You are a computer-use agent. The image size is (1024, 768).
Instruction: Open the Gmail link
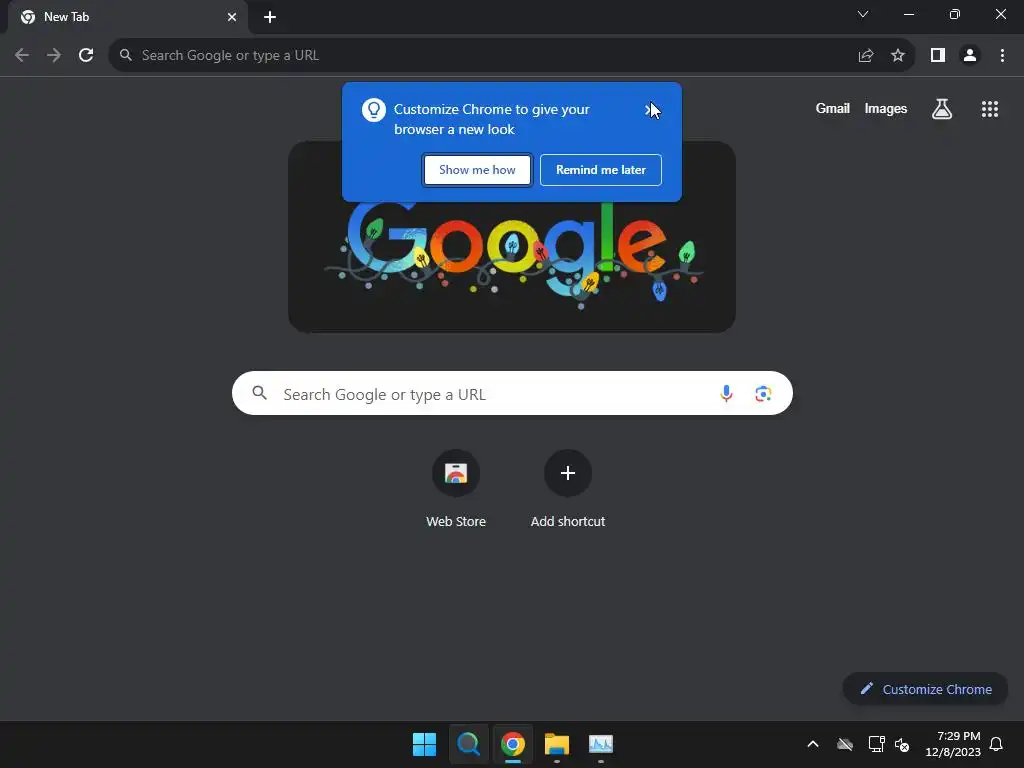click(x=833, y=108)
